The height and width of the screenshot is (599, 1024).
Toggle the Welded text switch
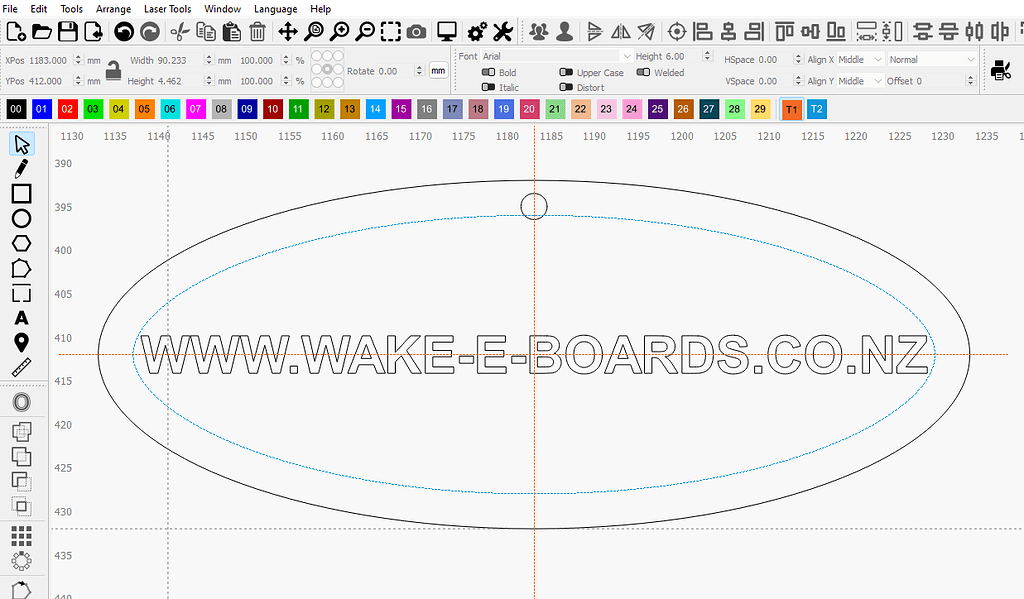(x=643, y=72)
